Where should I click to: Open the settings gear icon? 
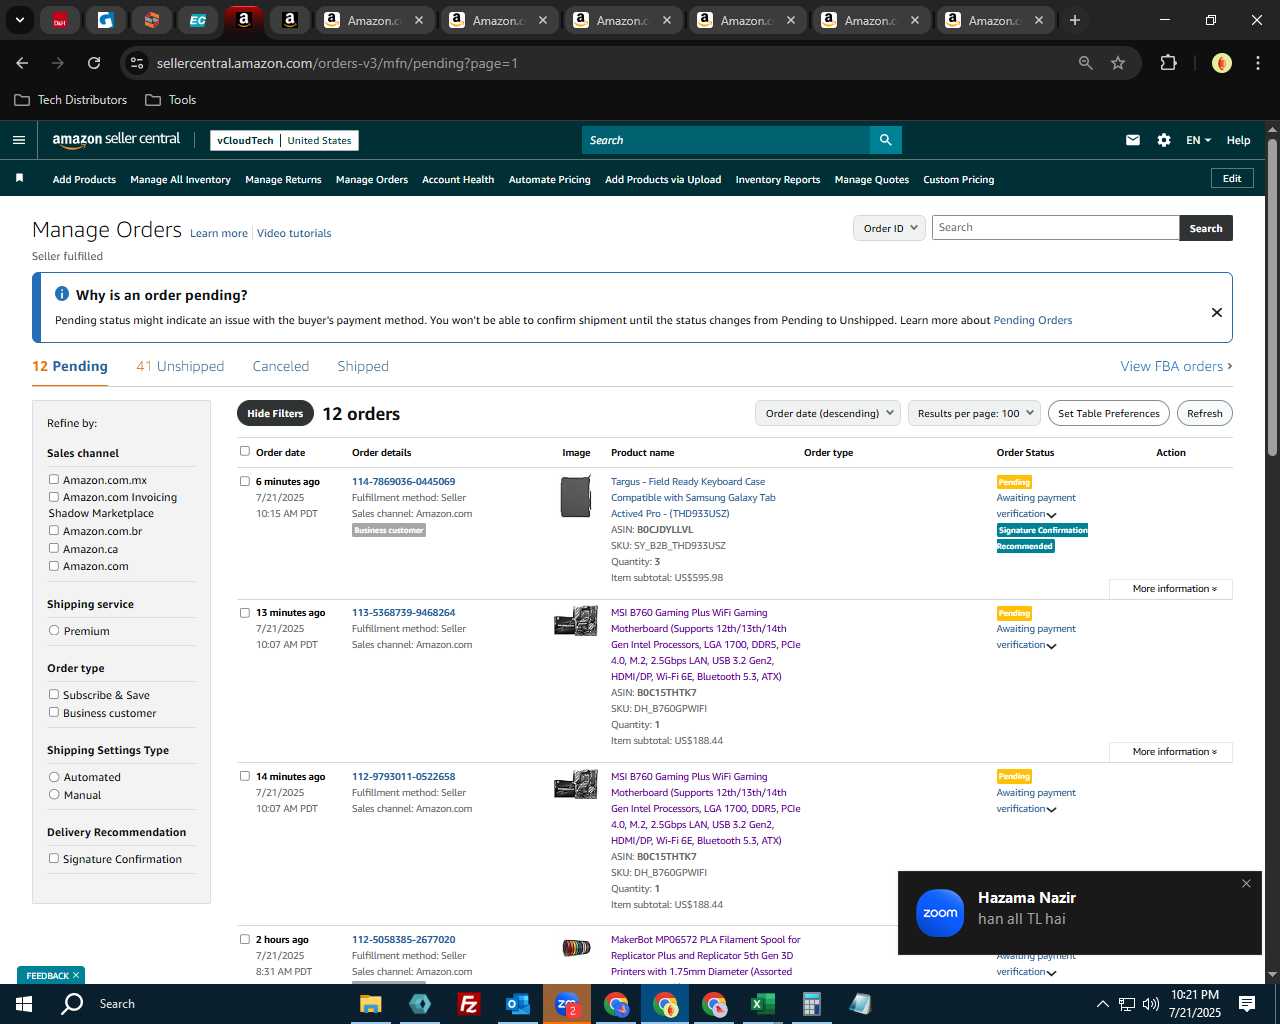click(x=1164, y=140)
